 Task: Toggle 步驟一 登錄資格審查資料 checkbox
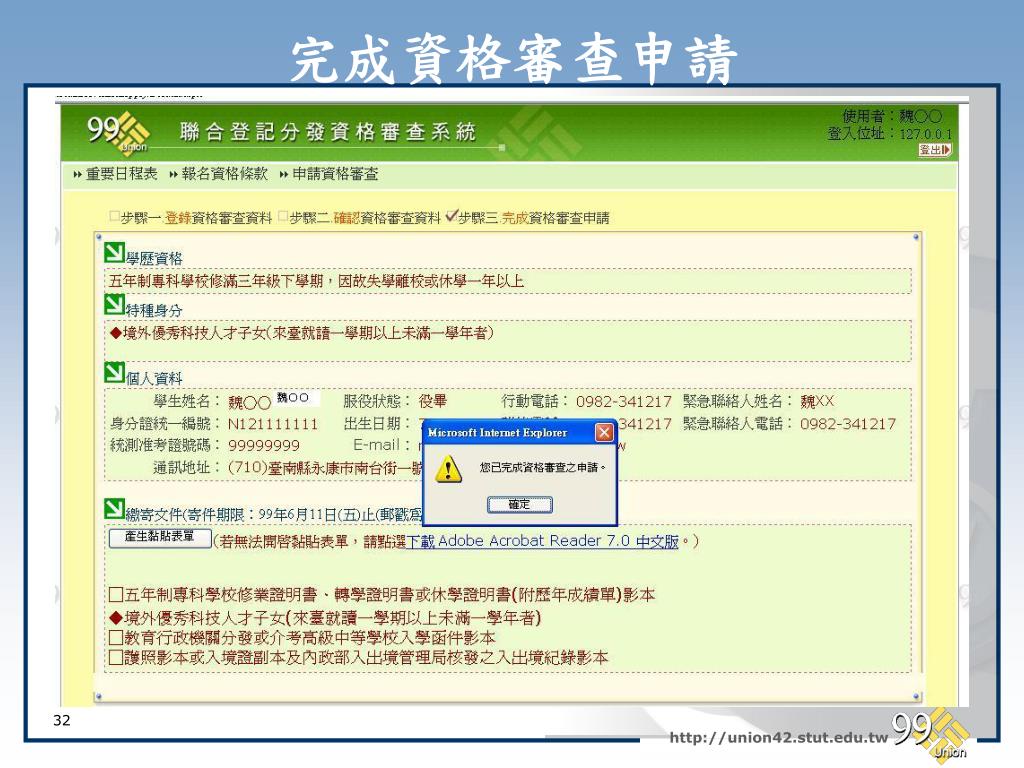115,216
